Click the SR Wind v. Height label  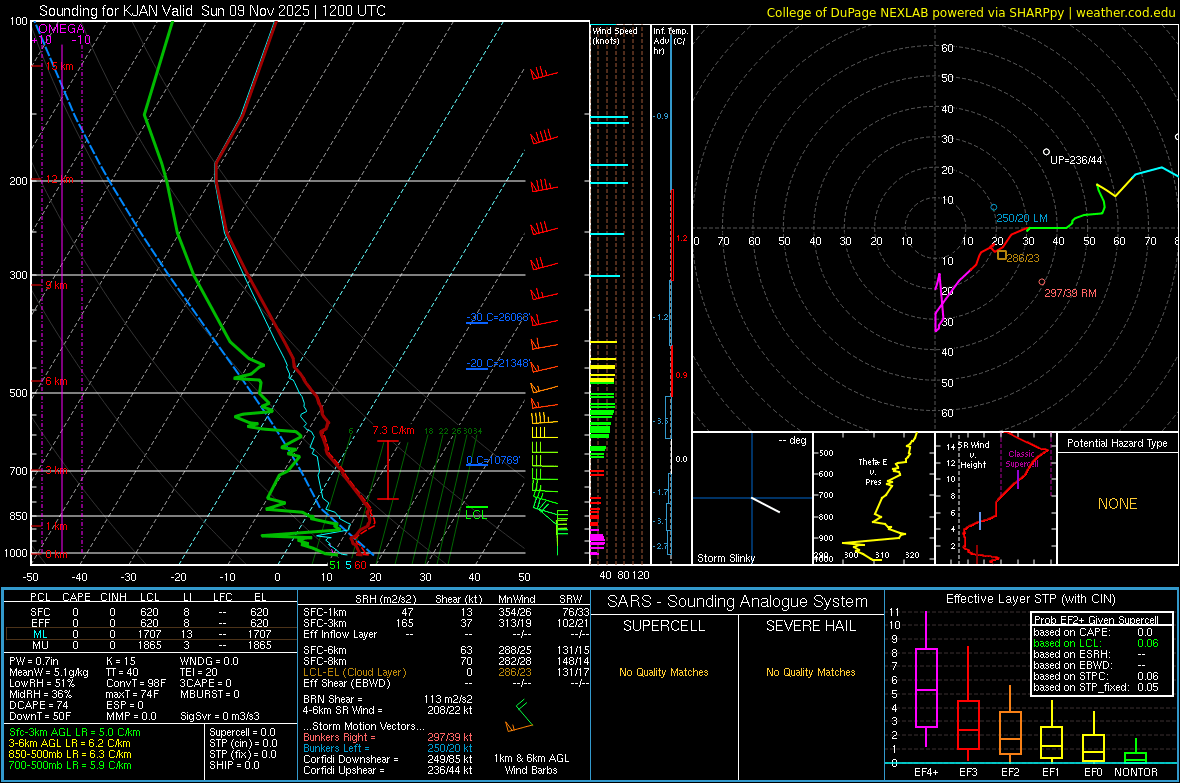(x=973, y=455)
